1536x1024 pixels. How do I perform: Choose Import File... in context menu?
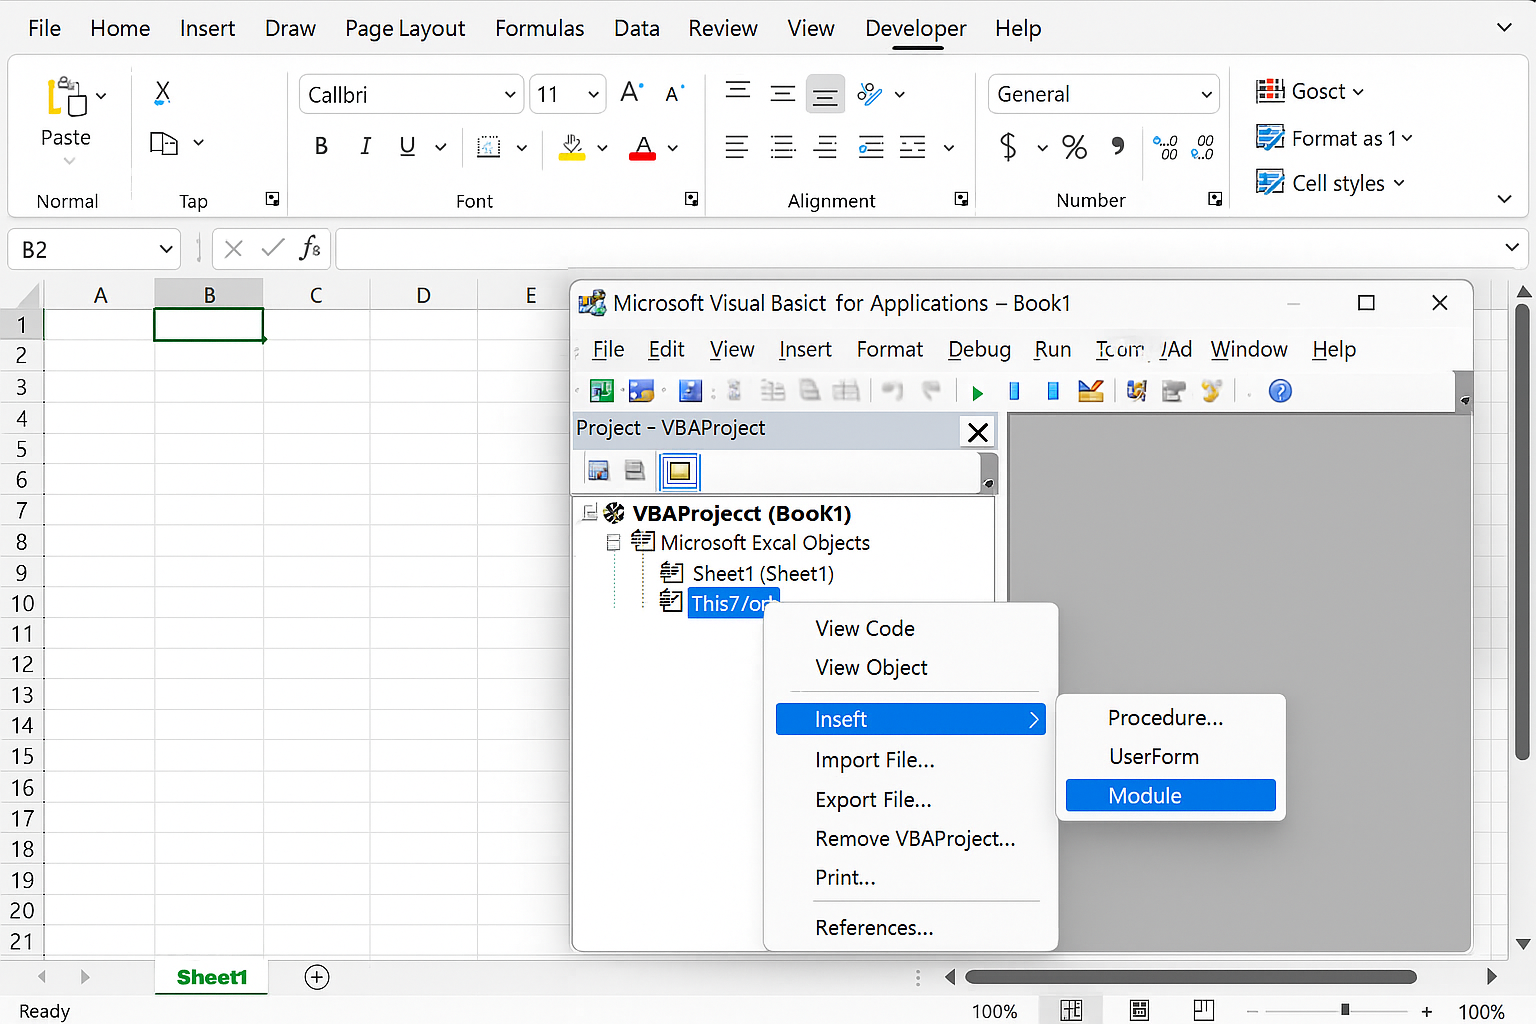pos(875,760)
